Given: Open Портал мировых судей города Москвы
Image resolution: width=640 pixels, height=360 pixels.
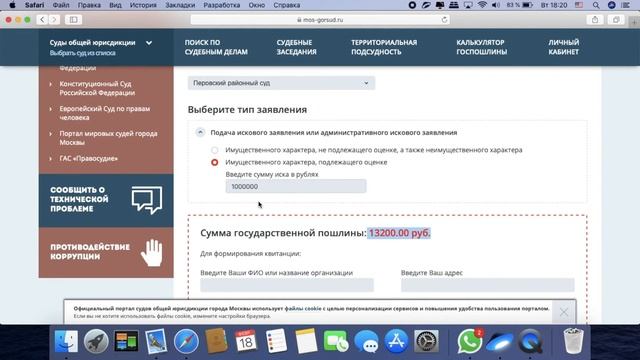Looking at the screenshot, I should pos(108,138).
